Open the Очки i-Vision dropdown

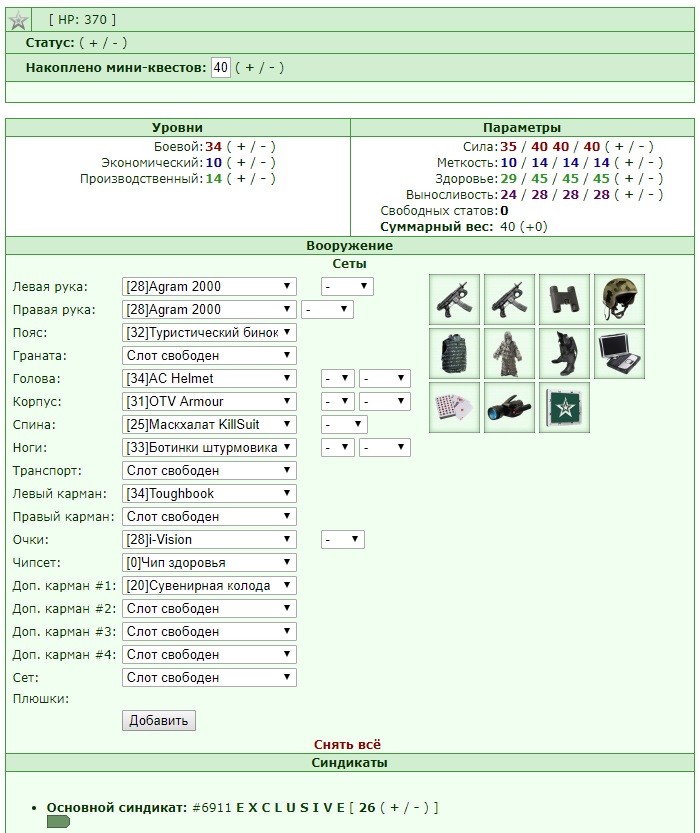tap(209, 539)
